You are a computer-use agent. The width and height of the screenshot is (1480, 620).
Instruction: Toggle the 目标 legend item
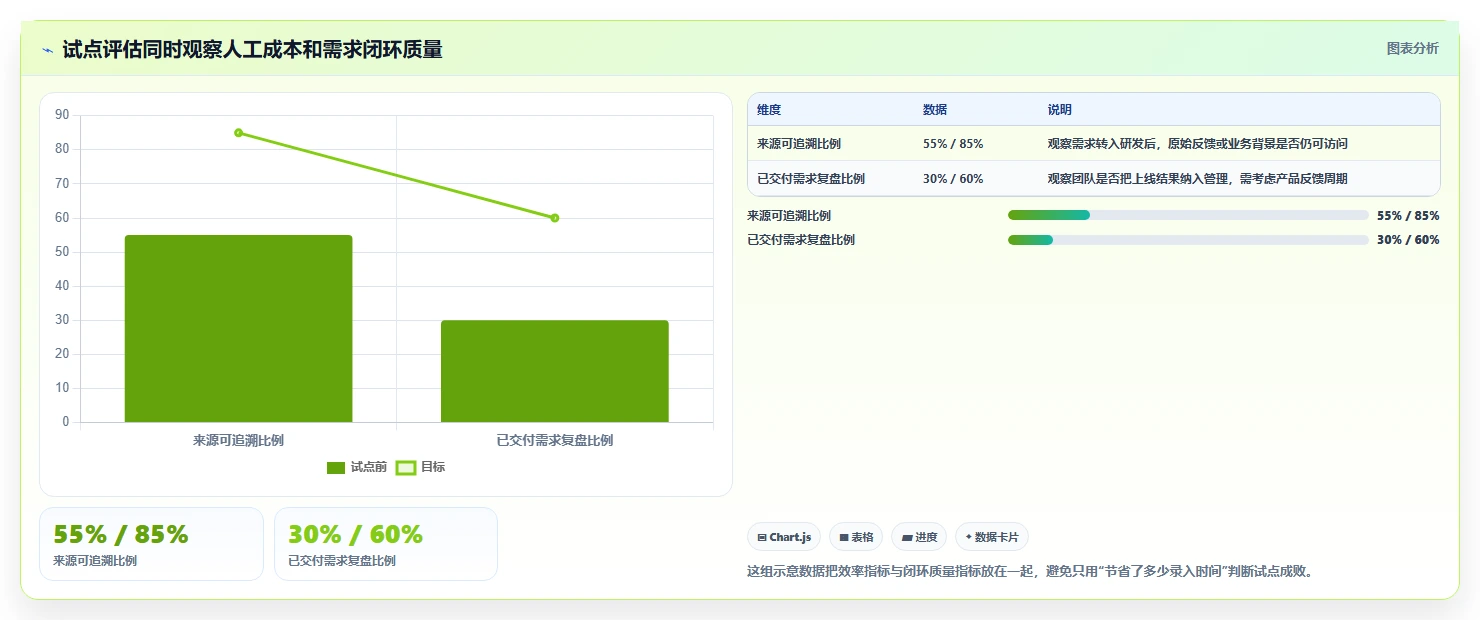[x=420, y=467]
